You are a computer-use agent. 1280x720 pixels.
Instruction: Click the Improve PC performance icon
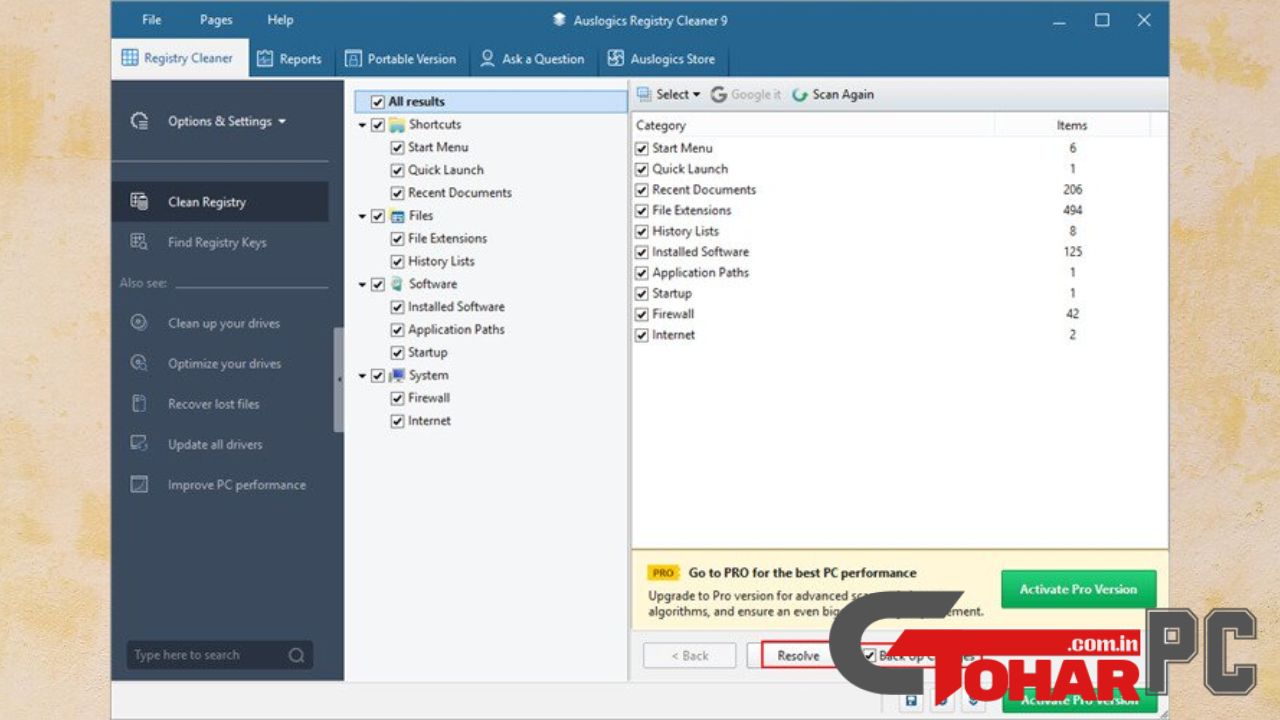[139, 485]
